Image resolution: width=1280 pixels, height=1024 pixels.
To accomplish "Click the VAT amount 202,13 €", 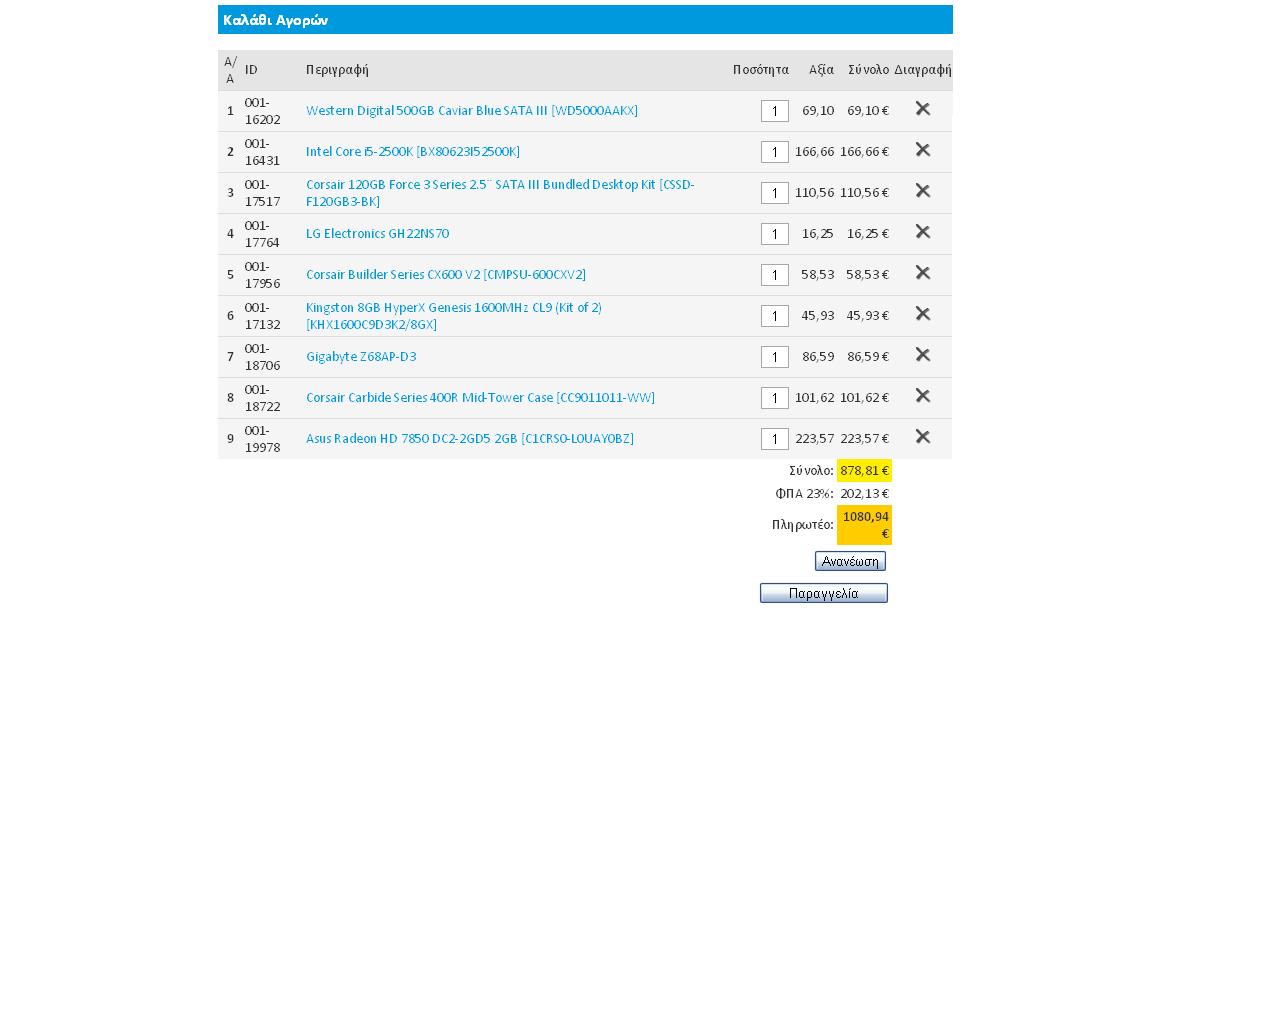I will (x=864, y=494).
